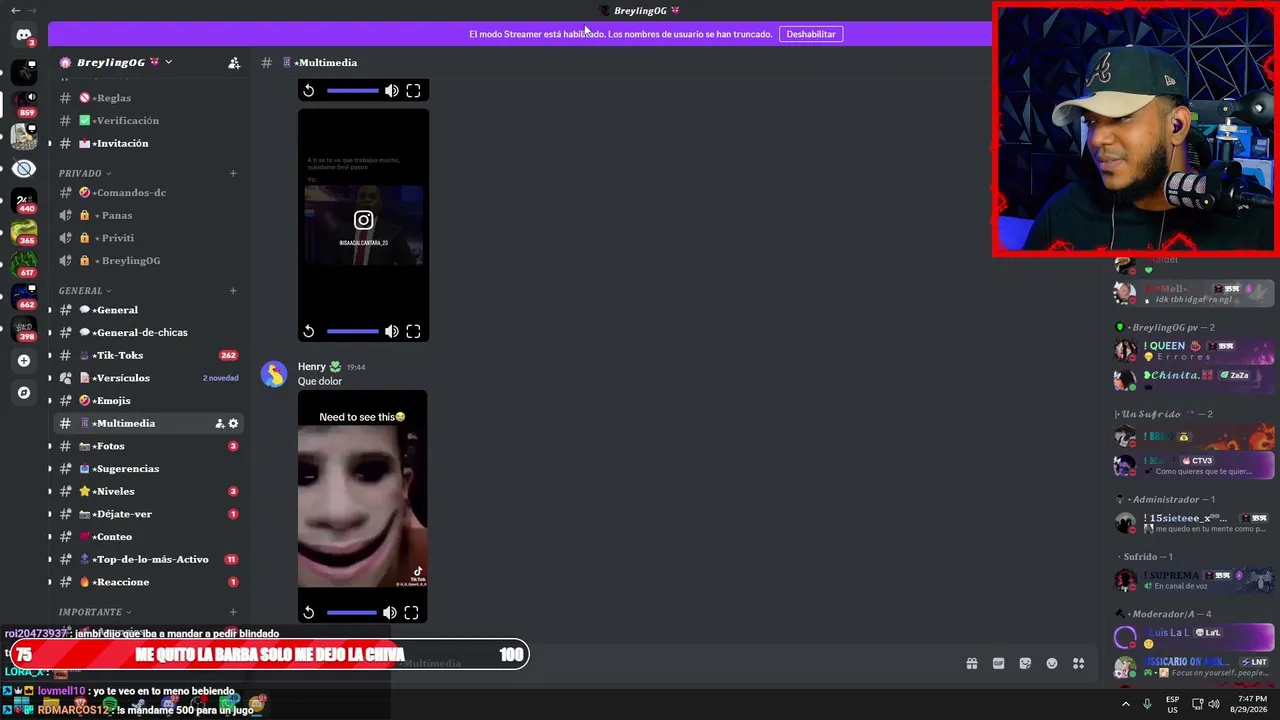Enter fullscreen on the Instagram video
1280x720 pixels.
(x=413, y=331)
